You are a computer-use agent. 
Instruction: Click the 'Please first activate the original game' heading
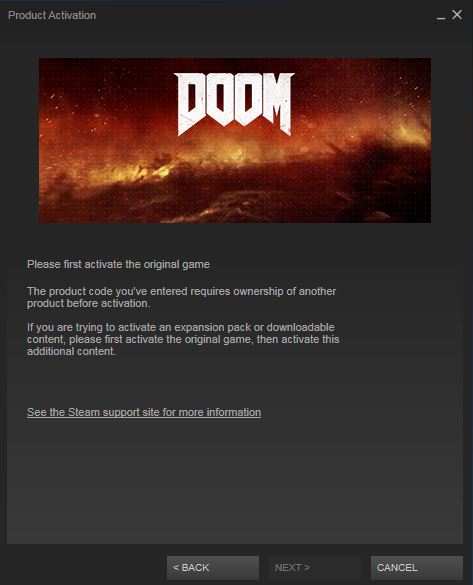point(118,265)
